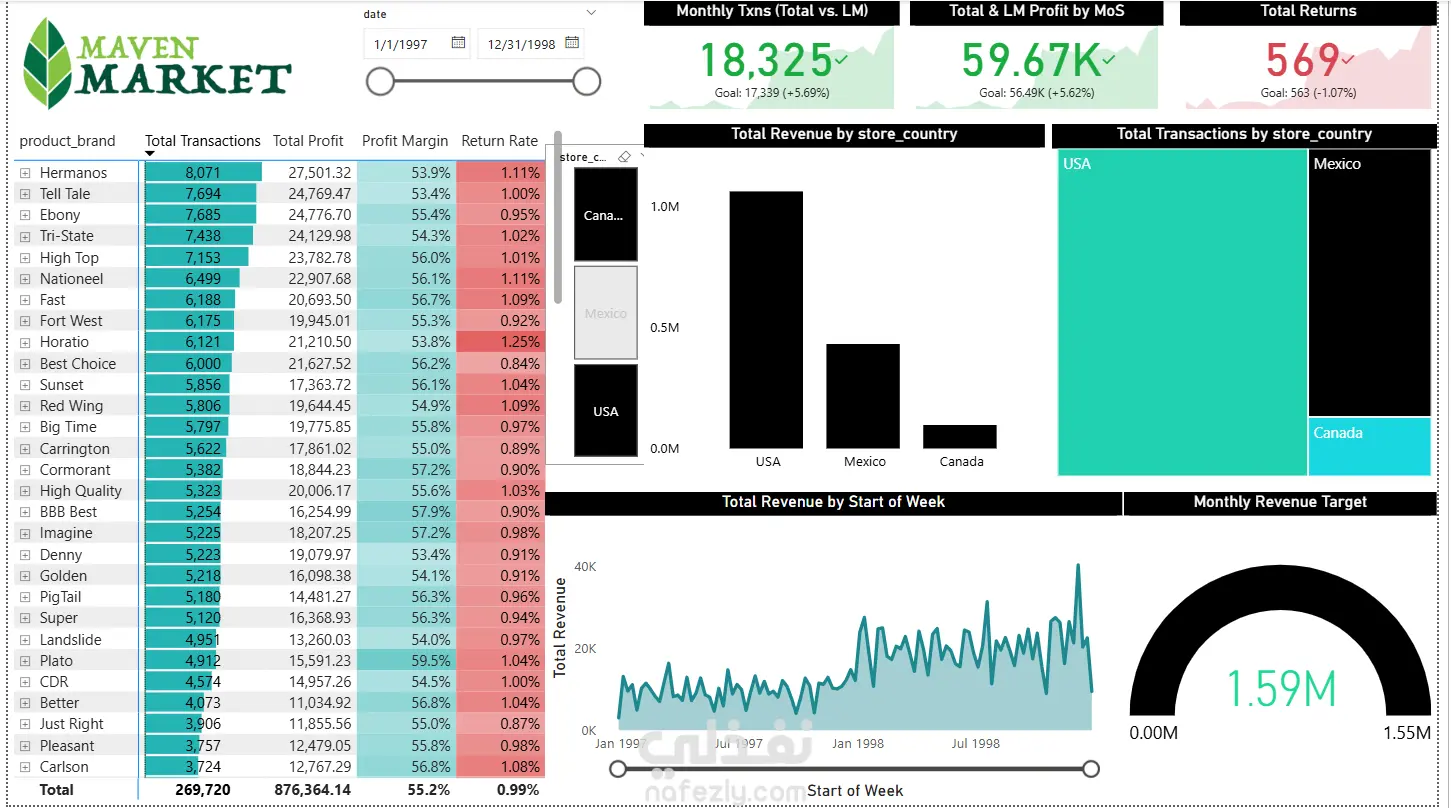Select the USA bar in revenue chart
Viewport: 1451px width, 808px height.
pos(767,320)
